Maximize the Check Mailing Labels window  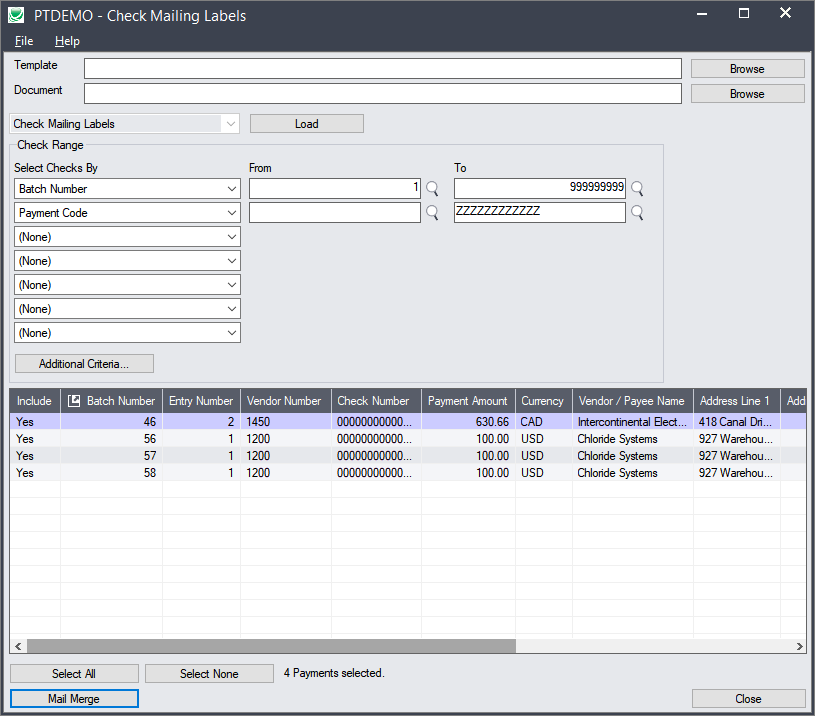click(x=744, y=14)
